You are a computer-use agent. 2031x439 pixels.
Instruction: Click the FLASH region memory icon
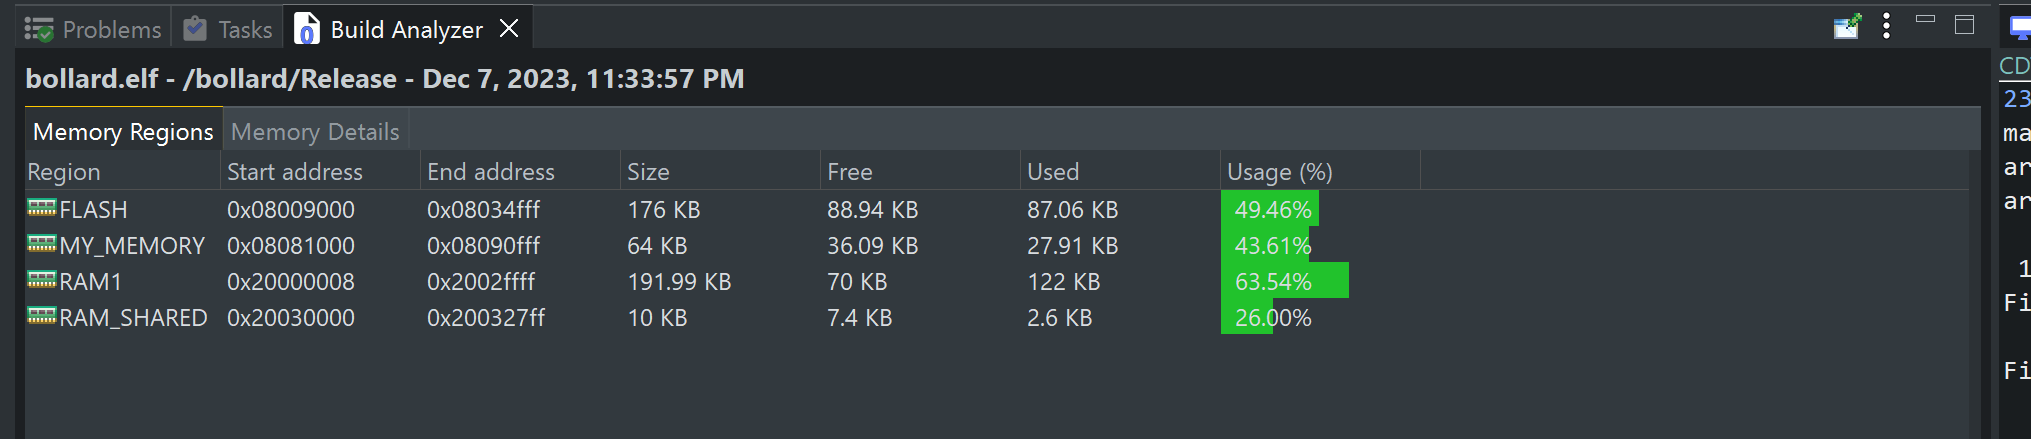42,208
